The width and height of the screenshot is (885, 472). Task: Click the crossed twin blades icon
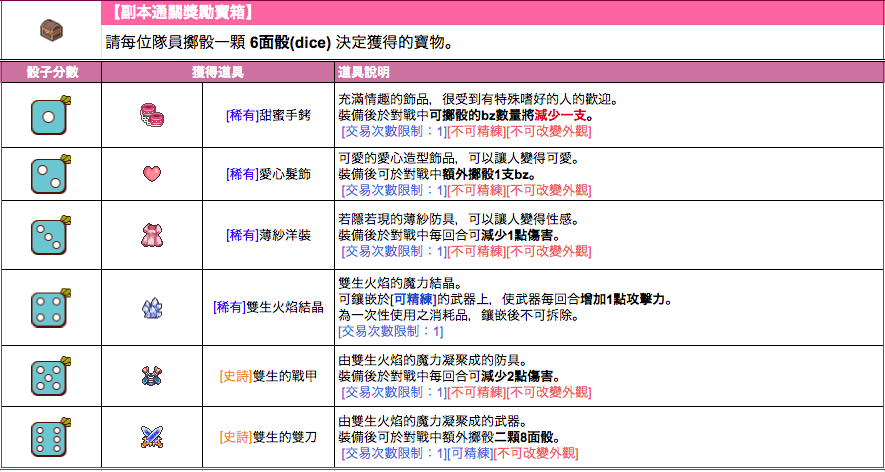[152, 437]
